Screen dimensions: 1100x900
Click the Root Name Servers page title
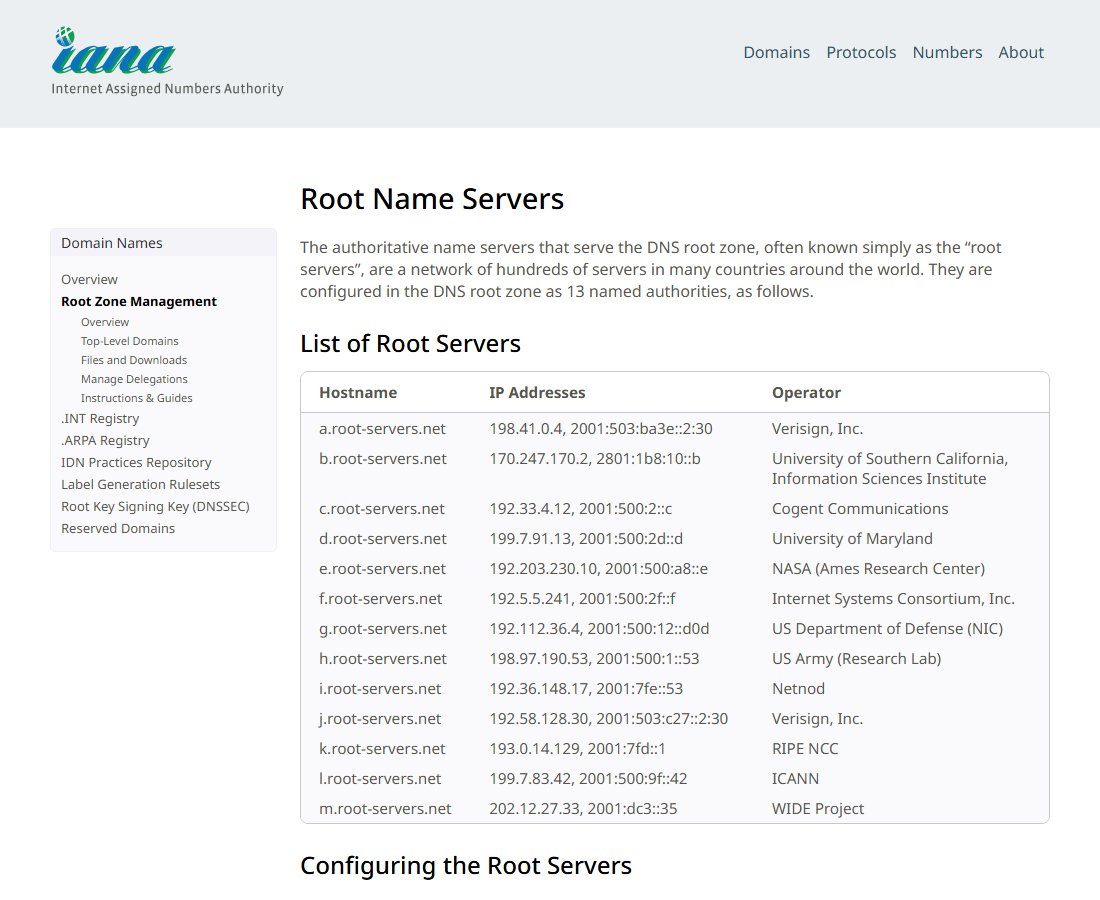pos(432,199)
